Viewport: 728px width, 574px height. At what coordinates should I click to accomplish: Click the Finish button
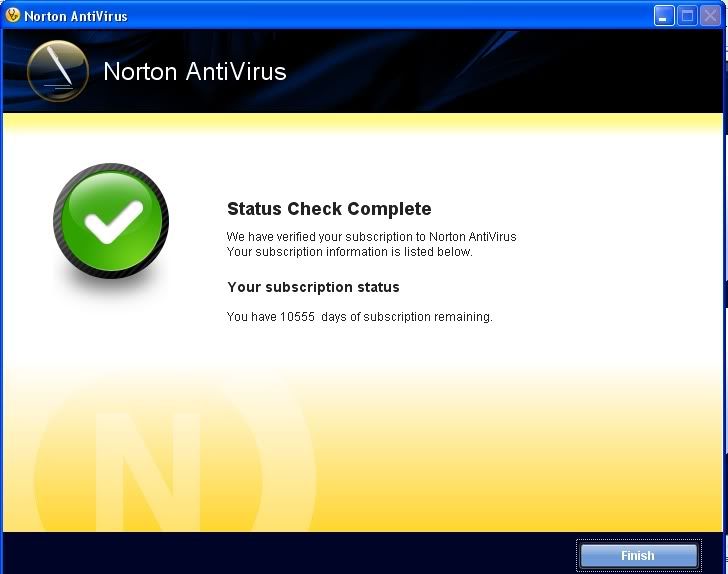(x=639, y=555)
